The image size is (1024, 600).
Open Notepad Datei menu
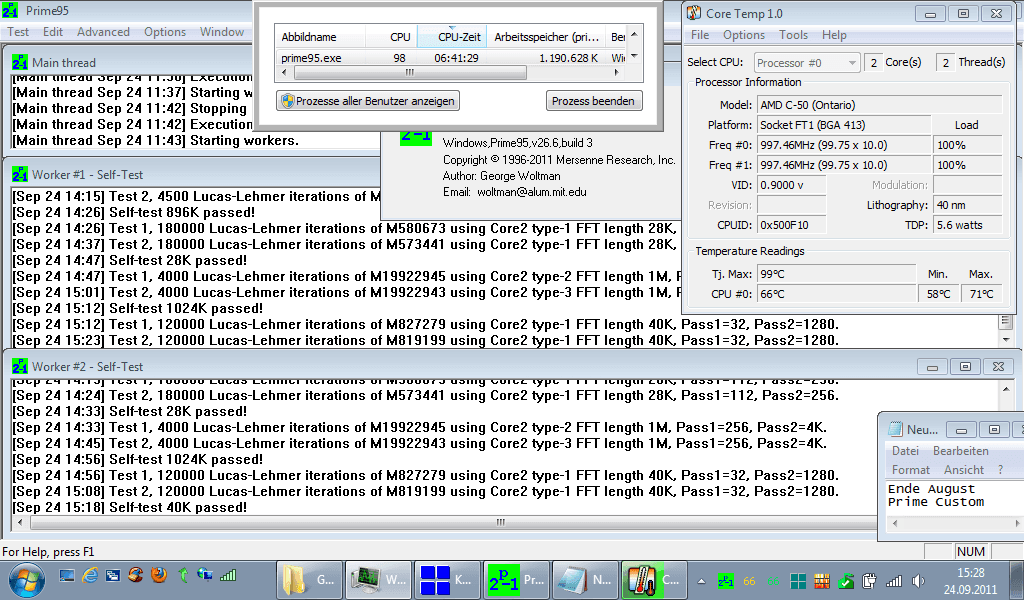905,450
